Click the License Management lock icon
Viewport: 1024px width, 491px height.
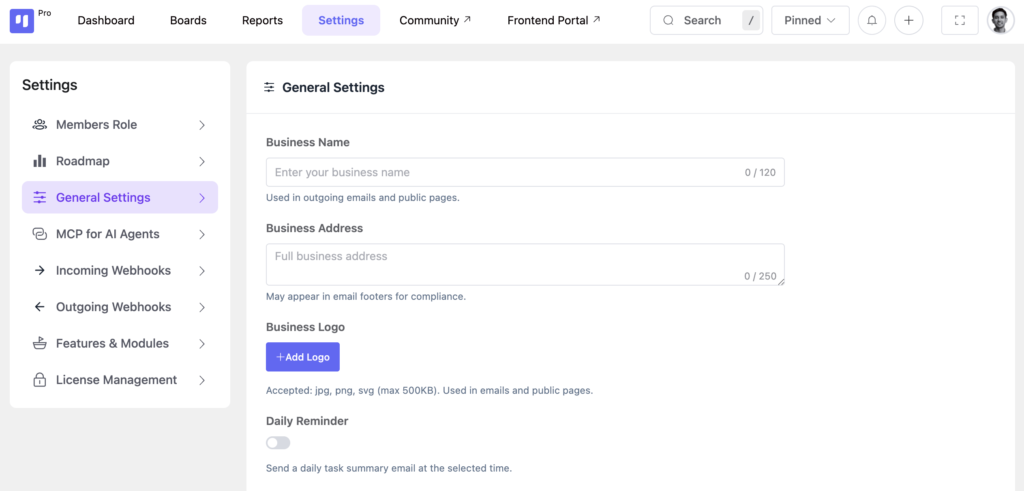[40, 380]
